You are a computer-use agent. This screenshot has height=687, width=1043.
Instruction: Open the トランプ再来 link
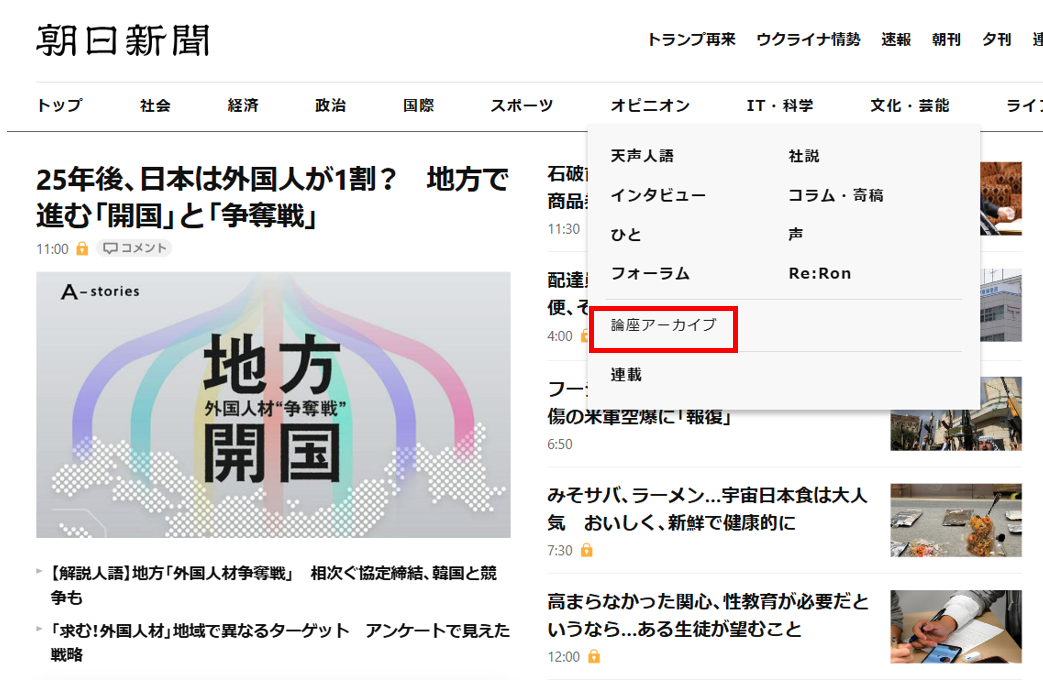691,40
